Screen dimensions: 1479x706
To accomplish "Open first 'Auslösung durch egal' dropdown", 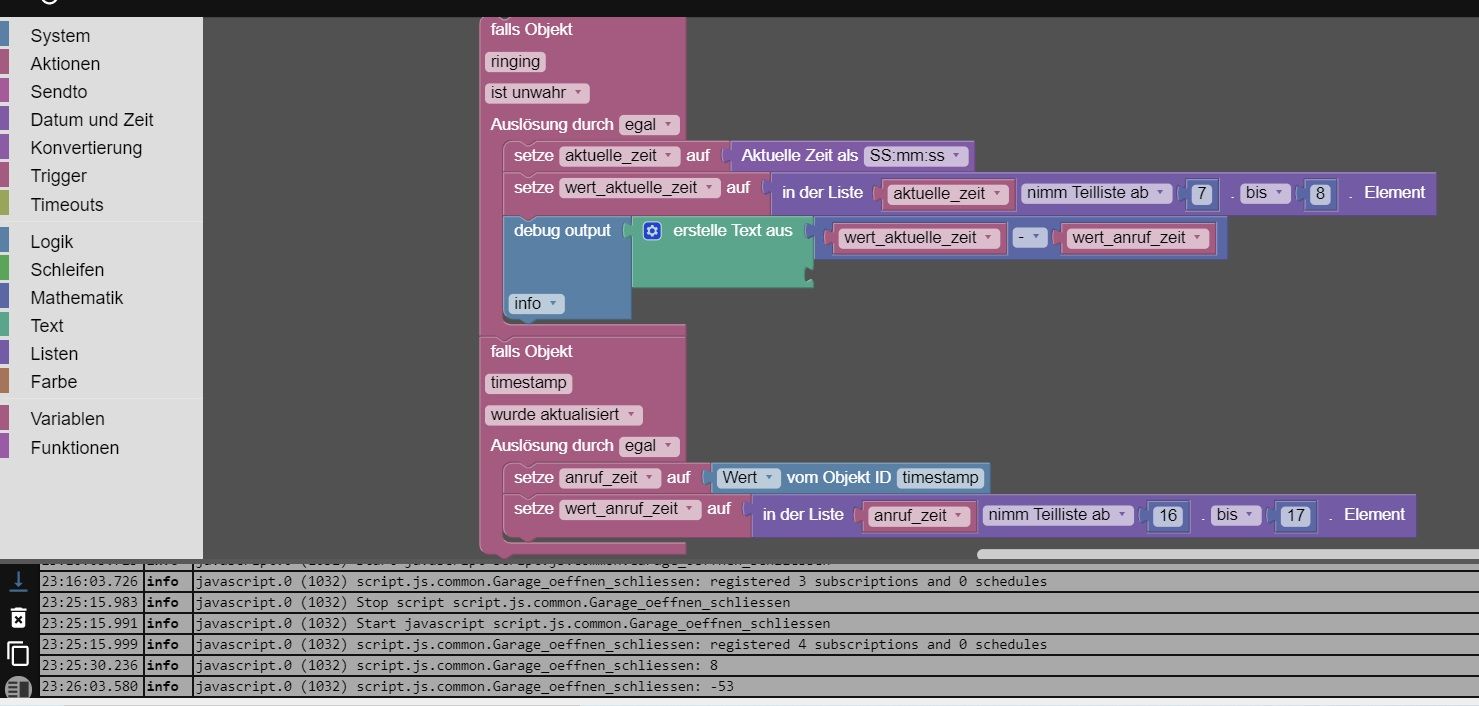I will tap(649, 125).
